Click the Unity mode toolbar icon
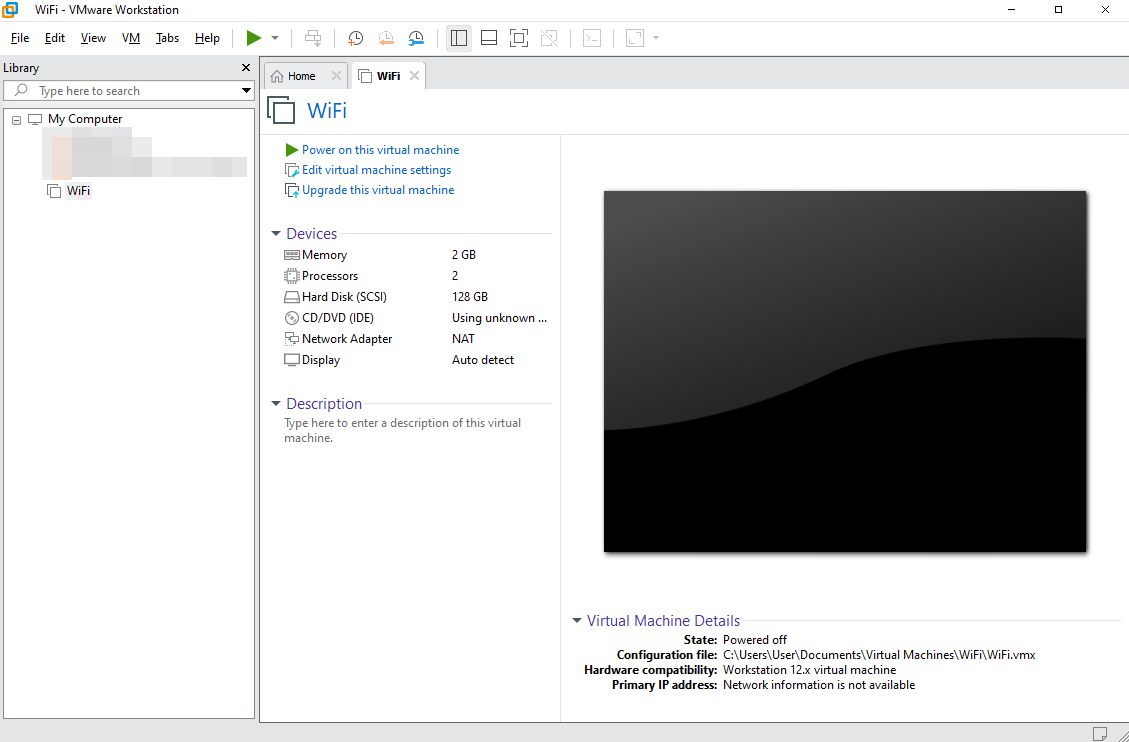 pos(549,38)
